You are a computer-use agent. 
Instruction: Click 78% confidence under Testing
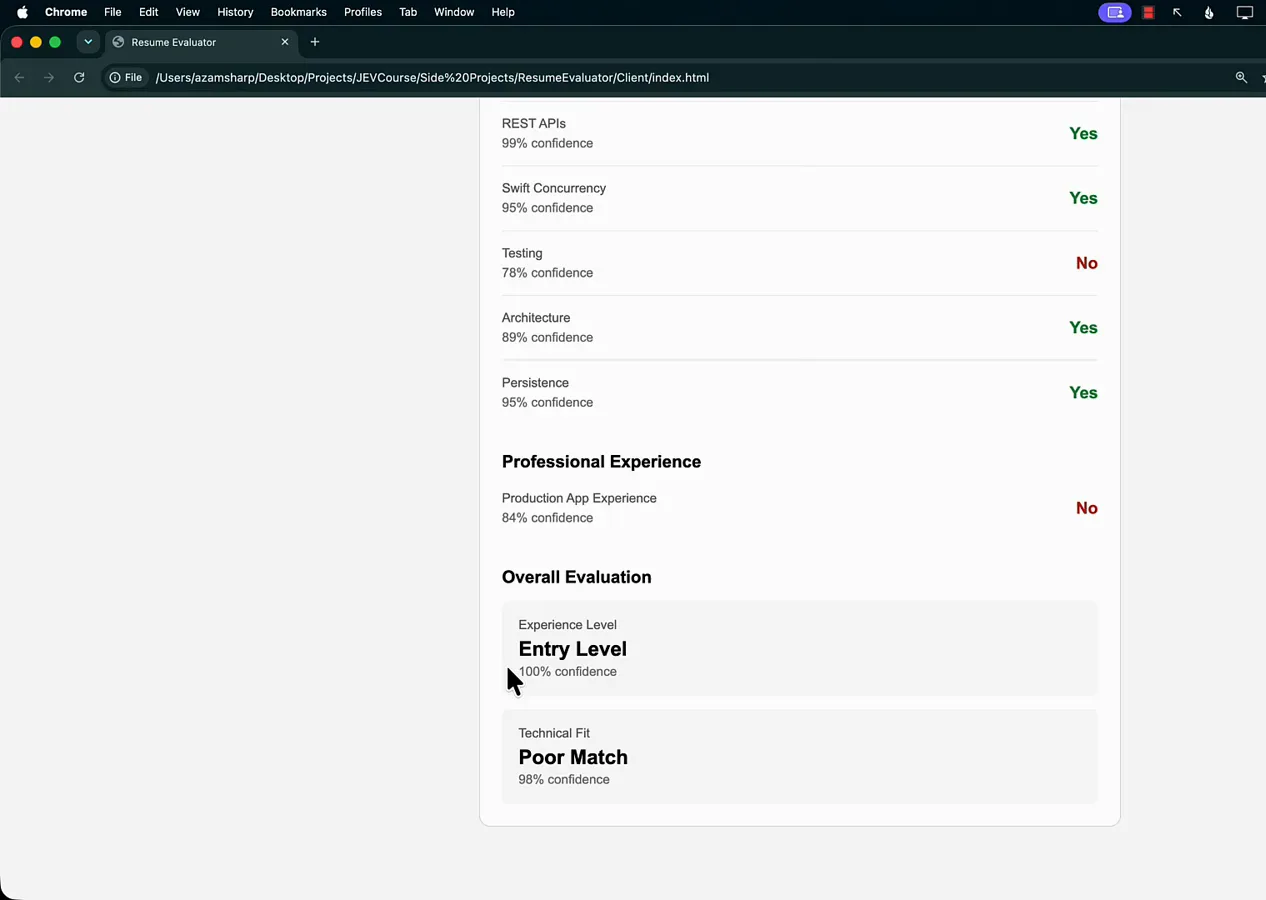(x=547, y=272)
